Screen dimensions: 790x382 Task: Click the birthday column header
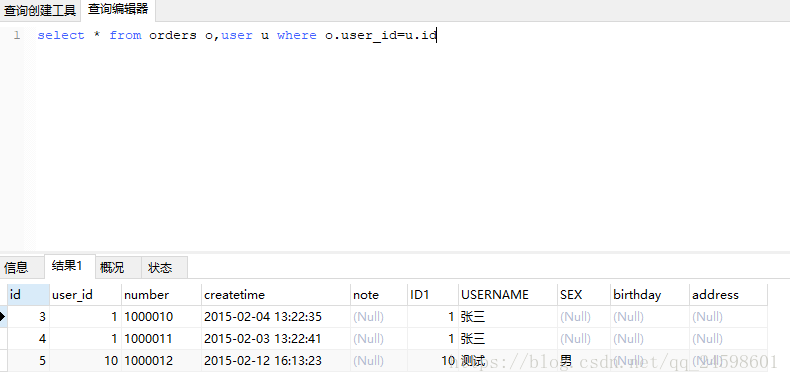tap(650, 295)
